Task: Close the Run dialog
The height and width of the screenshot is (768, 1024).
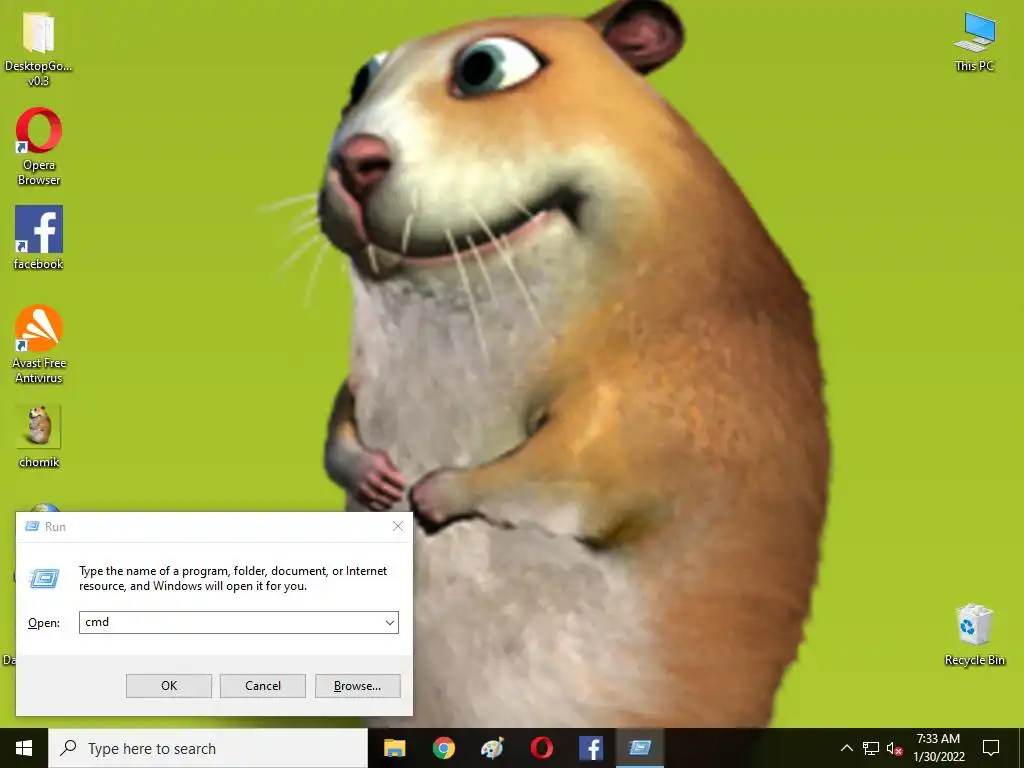Action: click(x=398, y=526)
